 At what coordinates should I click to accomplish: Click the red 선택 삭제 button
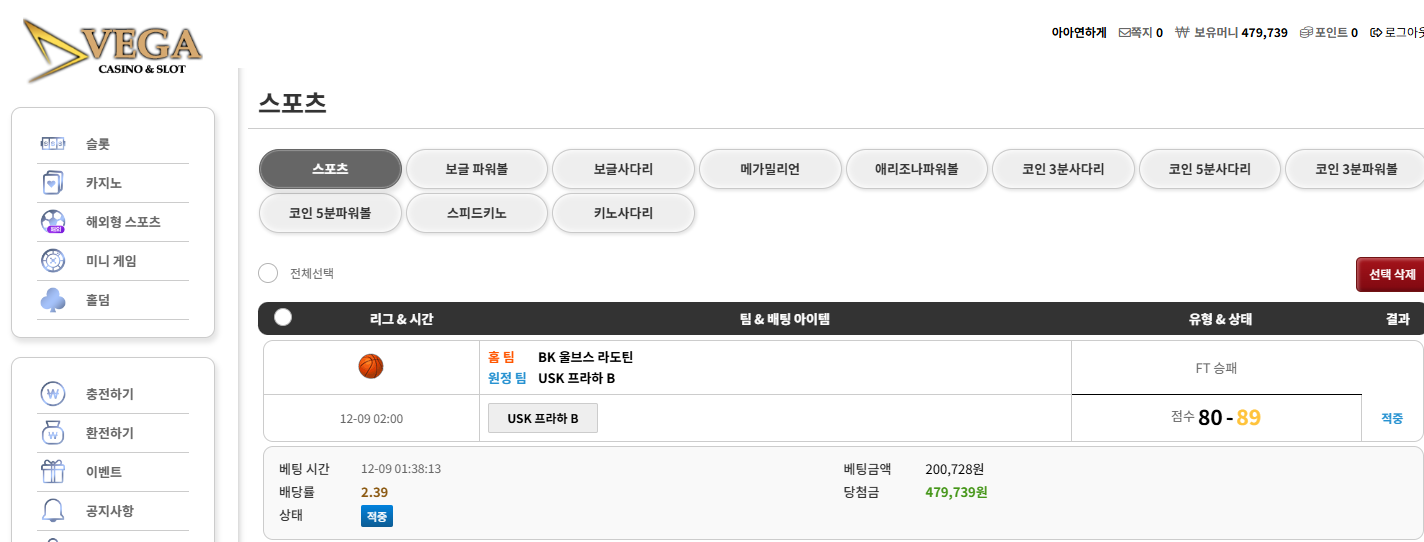click(1391, 274)
